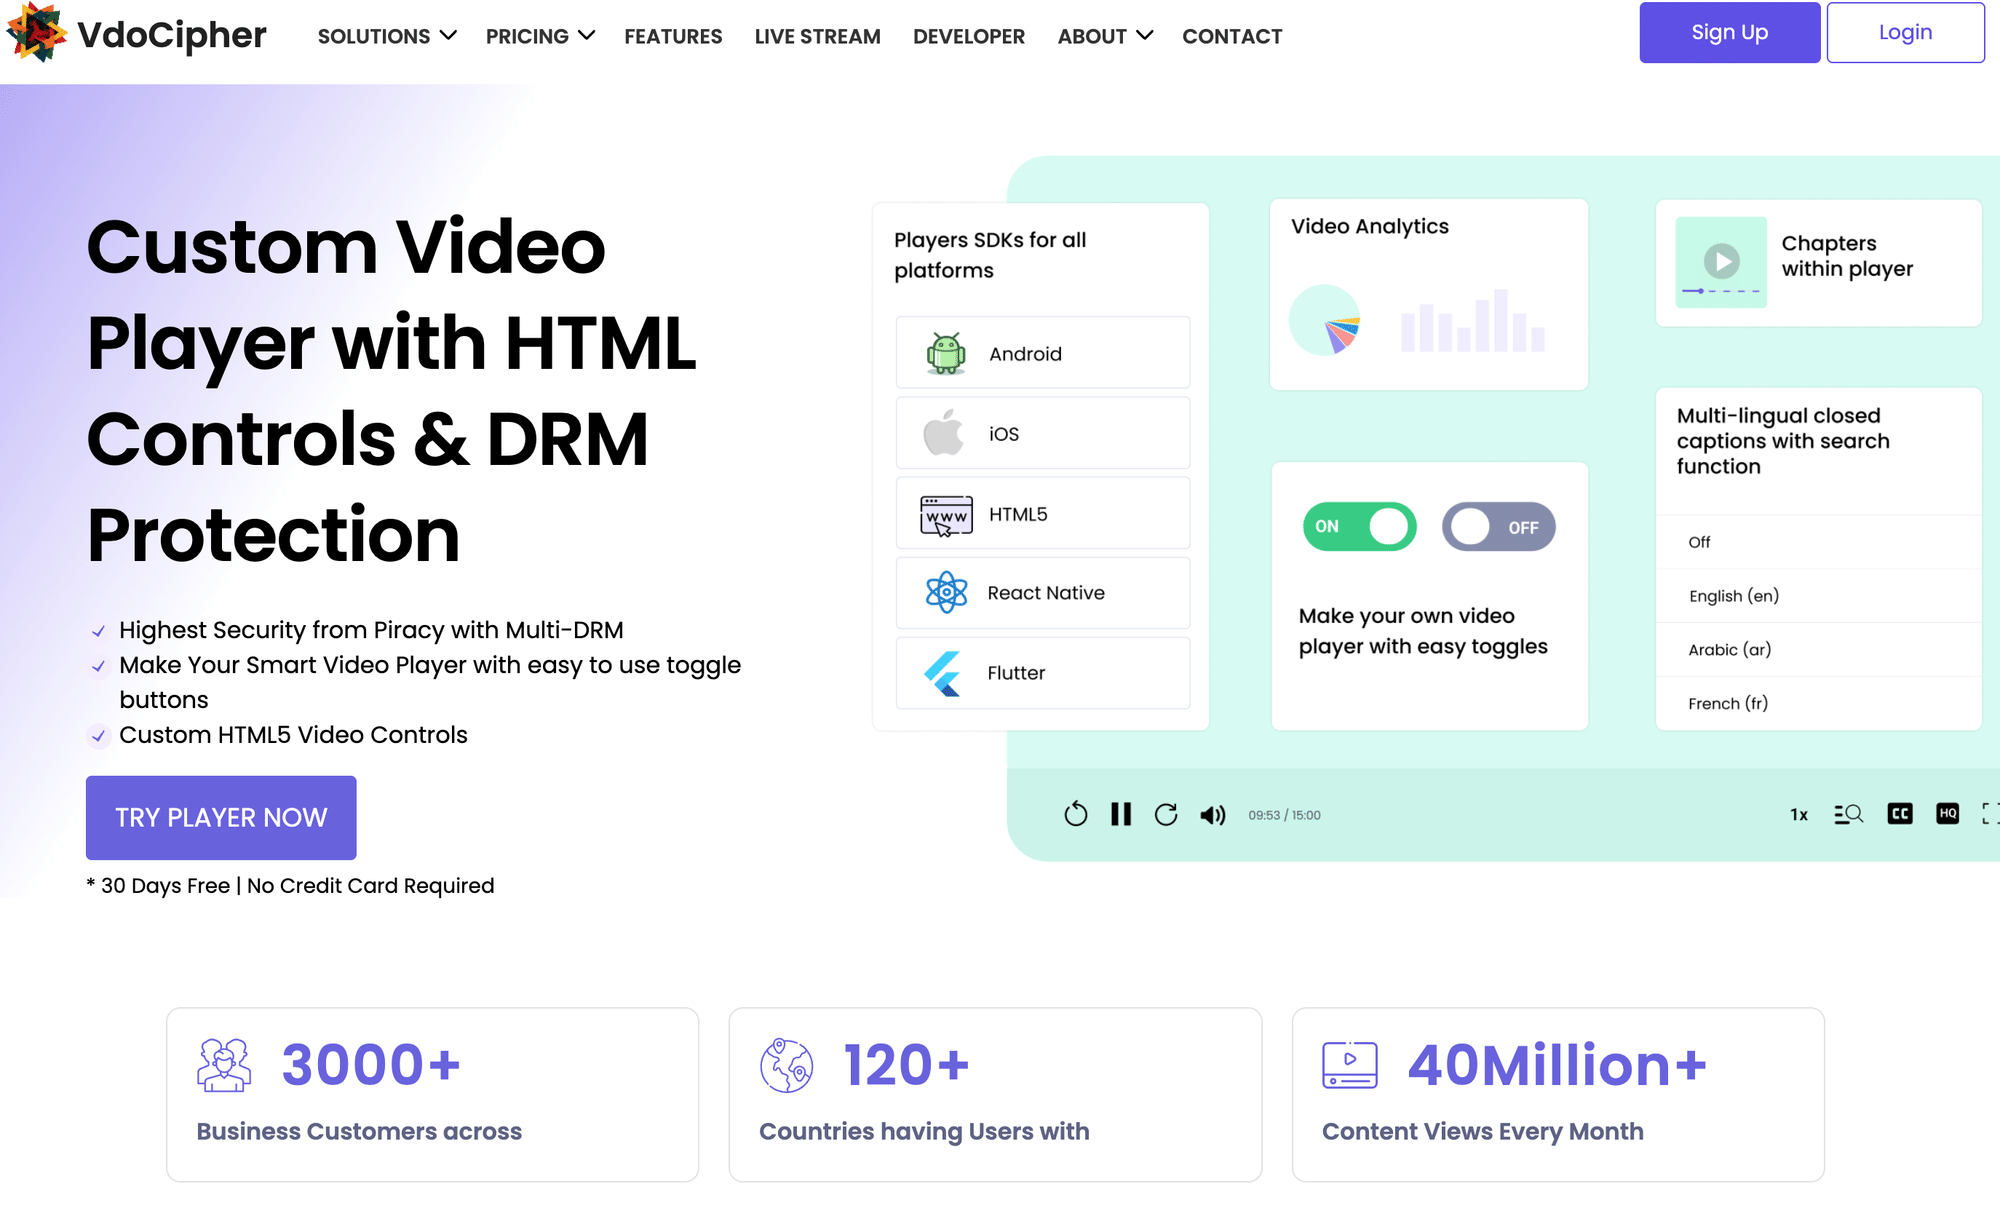
Task: Click the Flutter logo icon
Action: click(x=943, y=673)
